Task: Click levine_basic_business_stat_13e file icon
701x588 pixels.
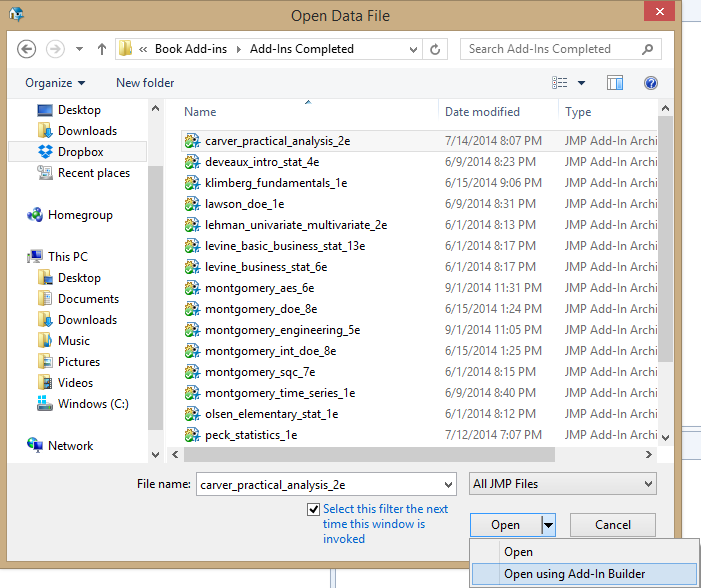Action: point(192,246)
